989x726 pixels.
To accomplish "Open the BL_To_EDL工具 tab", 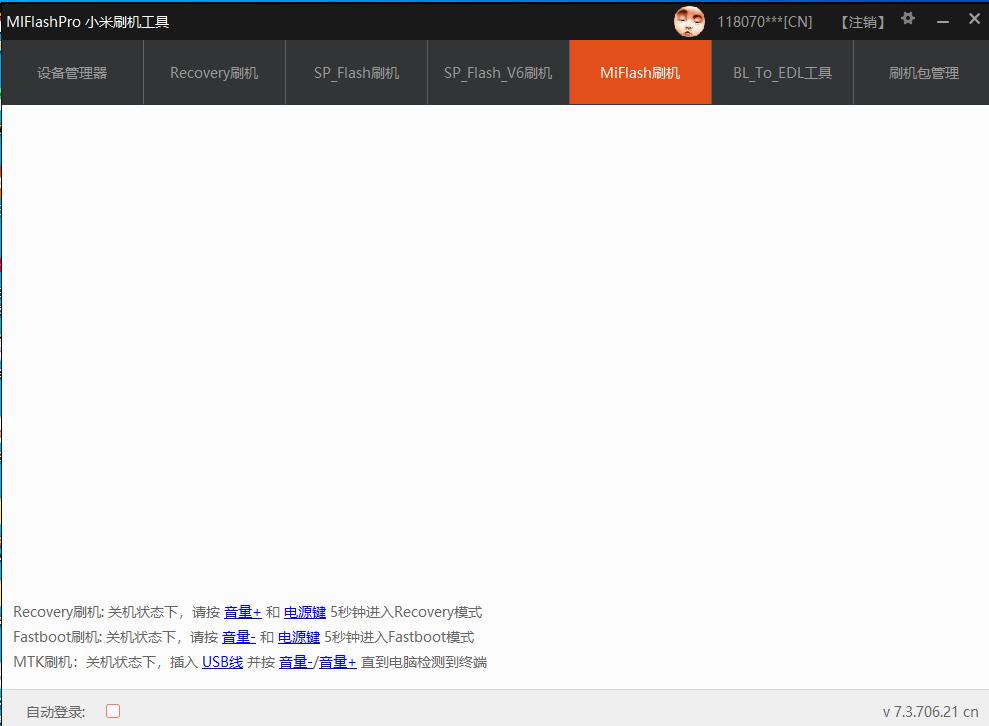I will tap(782, 72).
